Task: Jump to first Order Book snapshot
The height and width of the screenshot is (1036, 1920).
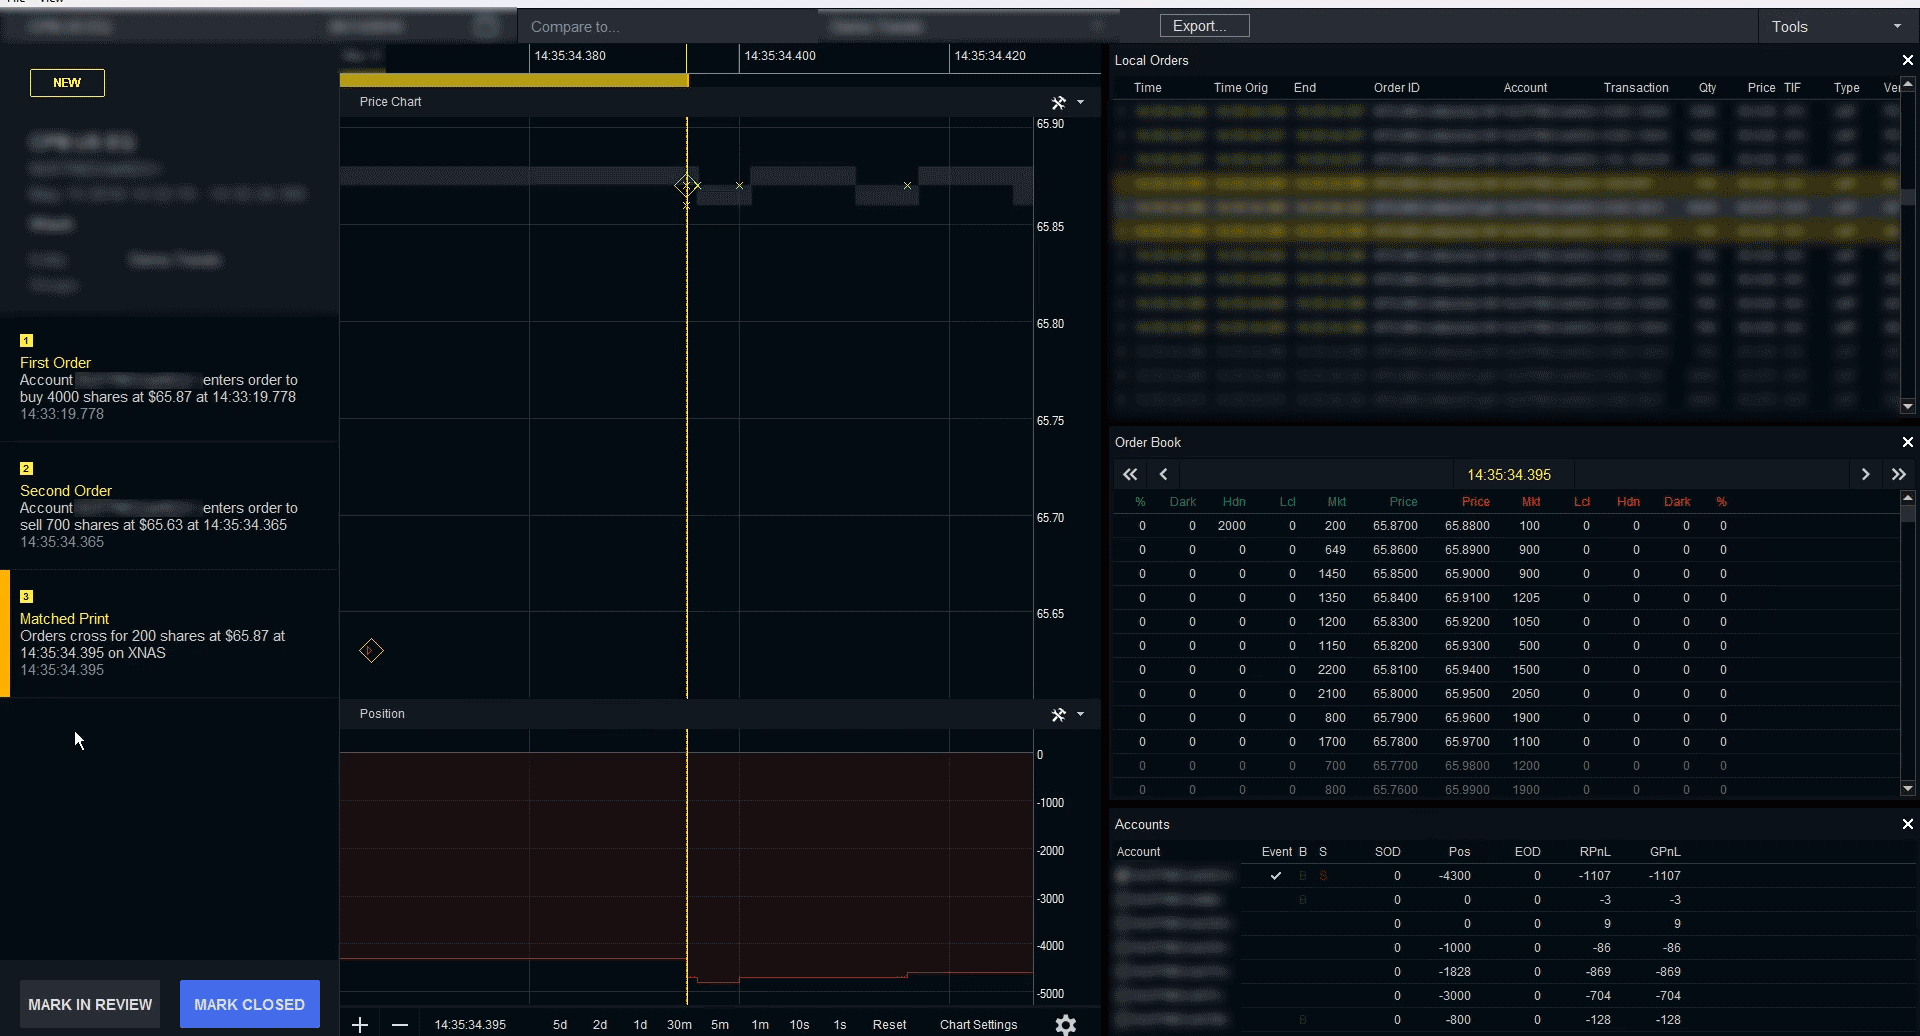Action: pos(1130,474)
